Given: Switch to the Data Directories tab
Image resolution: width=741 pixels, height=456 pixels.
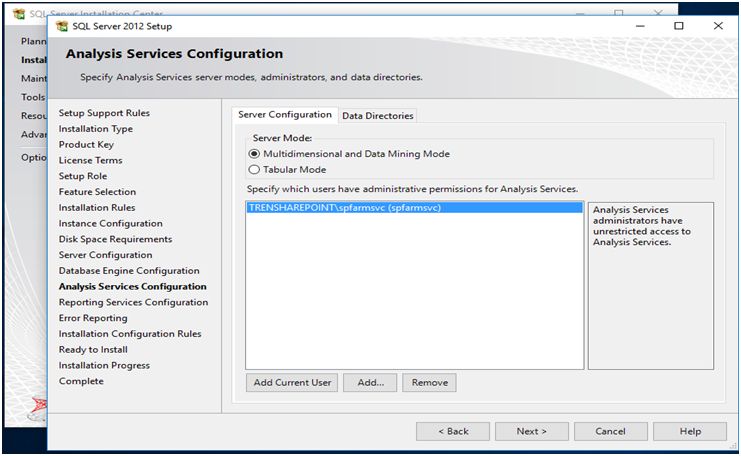Looking at the screenshot, I should point(377,116).
